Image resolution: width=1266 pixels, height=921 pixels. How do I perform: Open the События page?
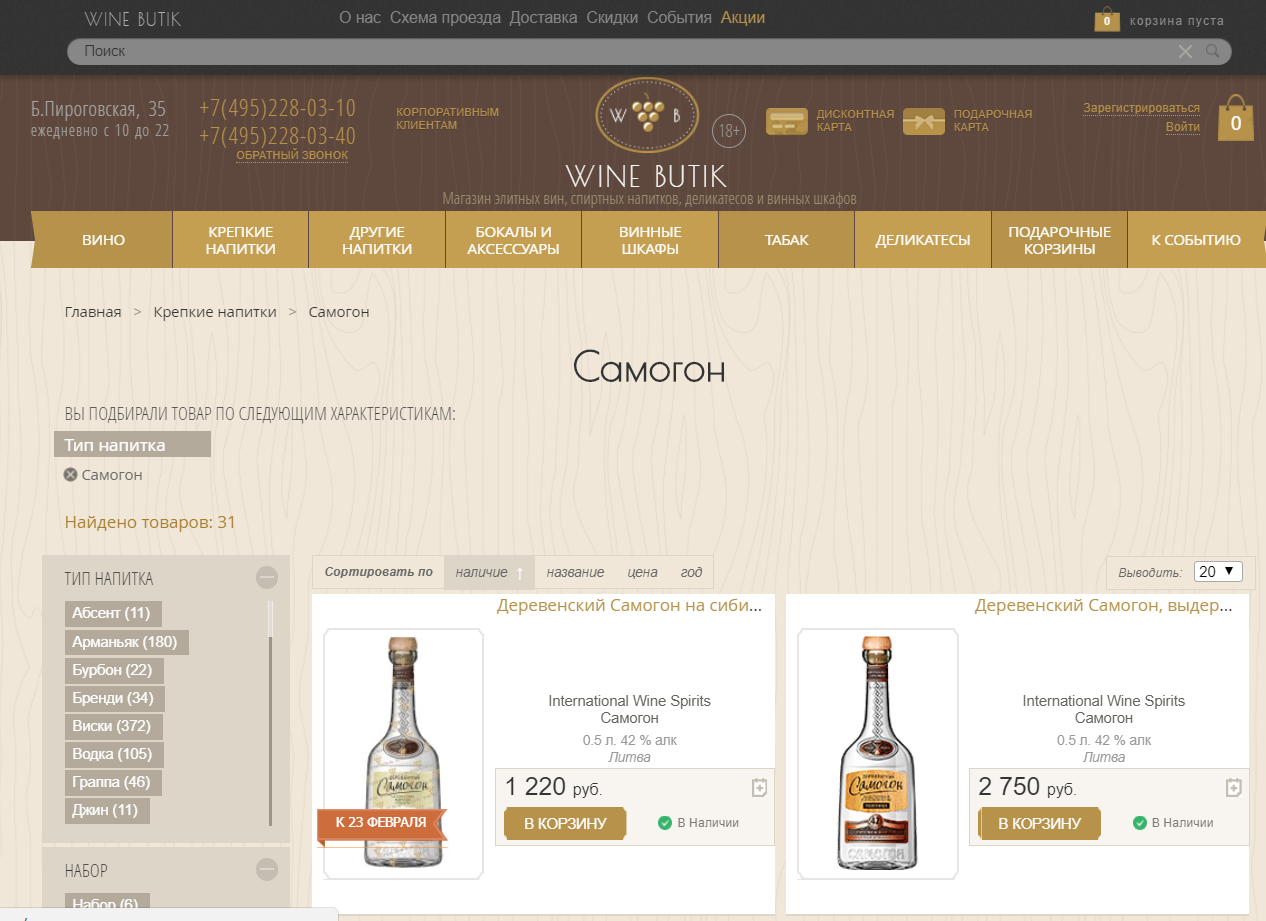pyautogui.click(x=679, y=18)
